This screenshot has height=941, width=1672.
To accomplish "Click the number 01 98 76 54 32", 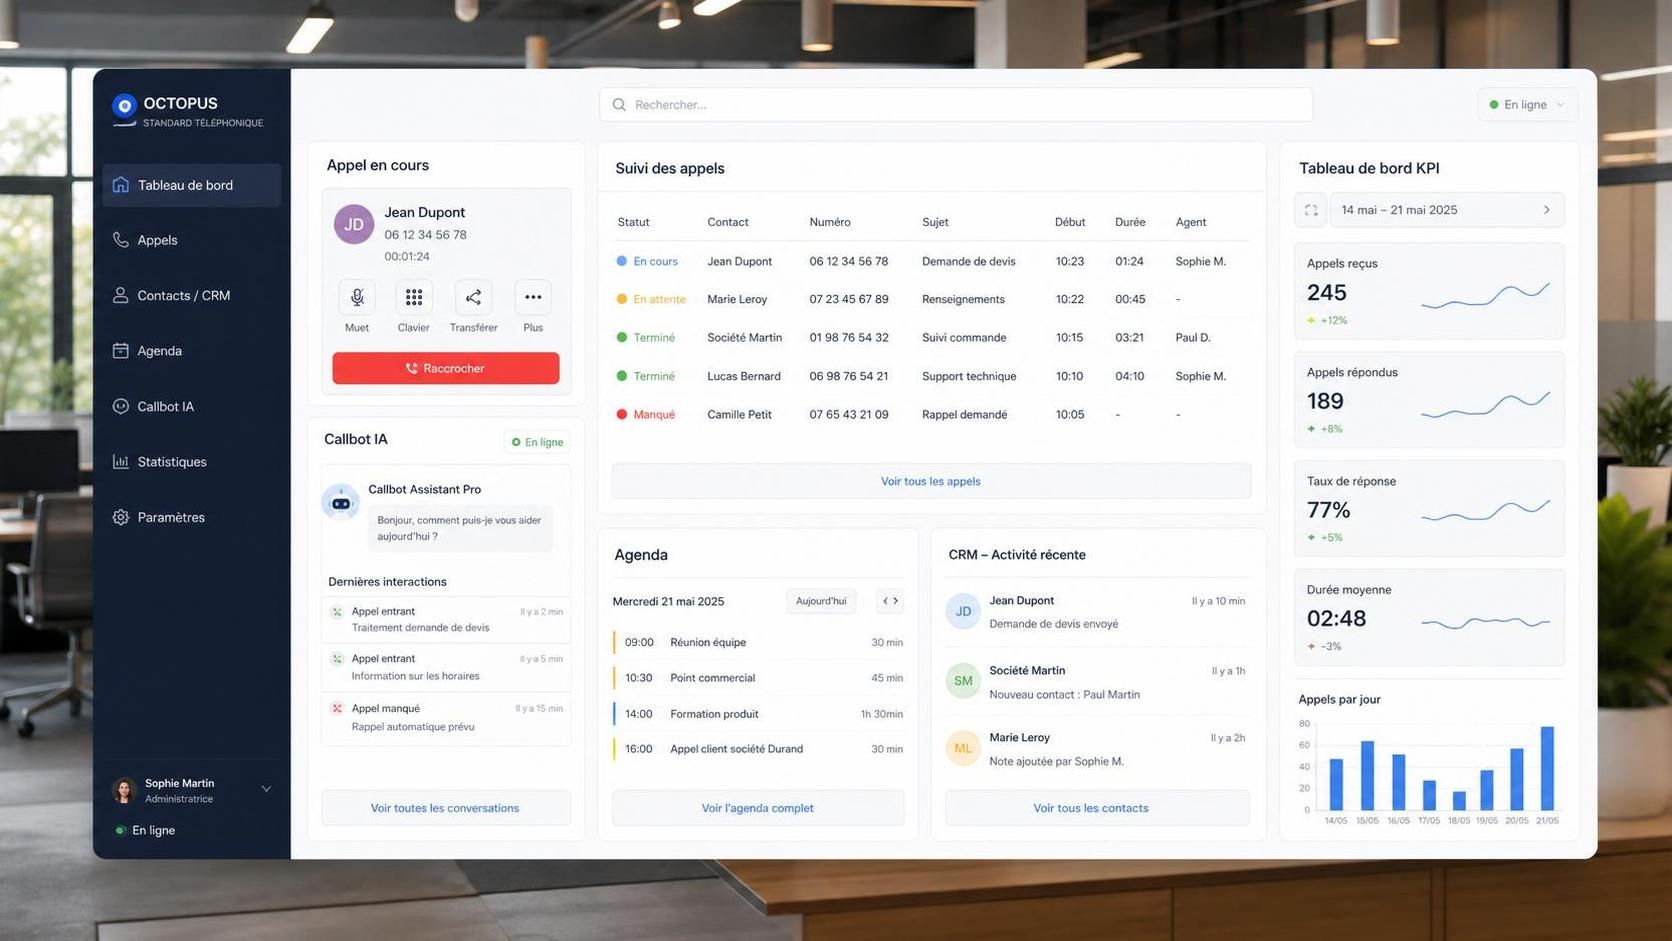I will pyautogui.click(x=849, y=338).
